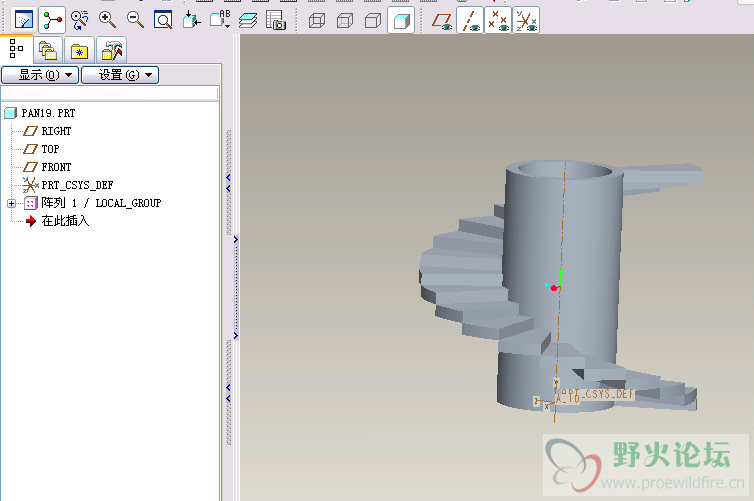Click the 在此插入 insert marker
The image size is (754, 501).
[x=65, y=221]
